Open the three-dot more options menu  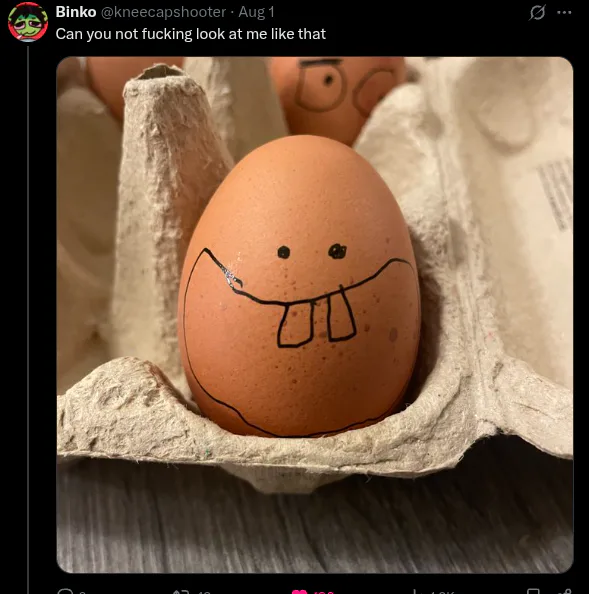coord(564,13)
